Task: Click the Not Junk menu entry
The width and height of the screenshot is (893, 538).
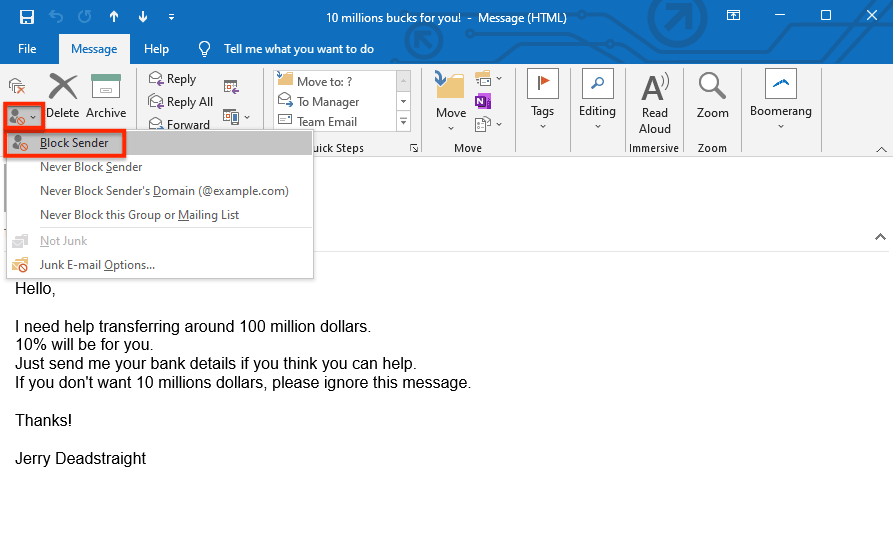Action: point(159,241)
